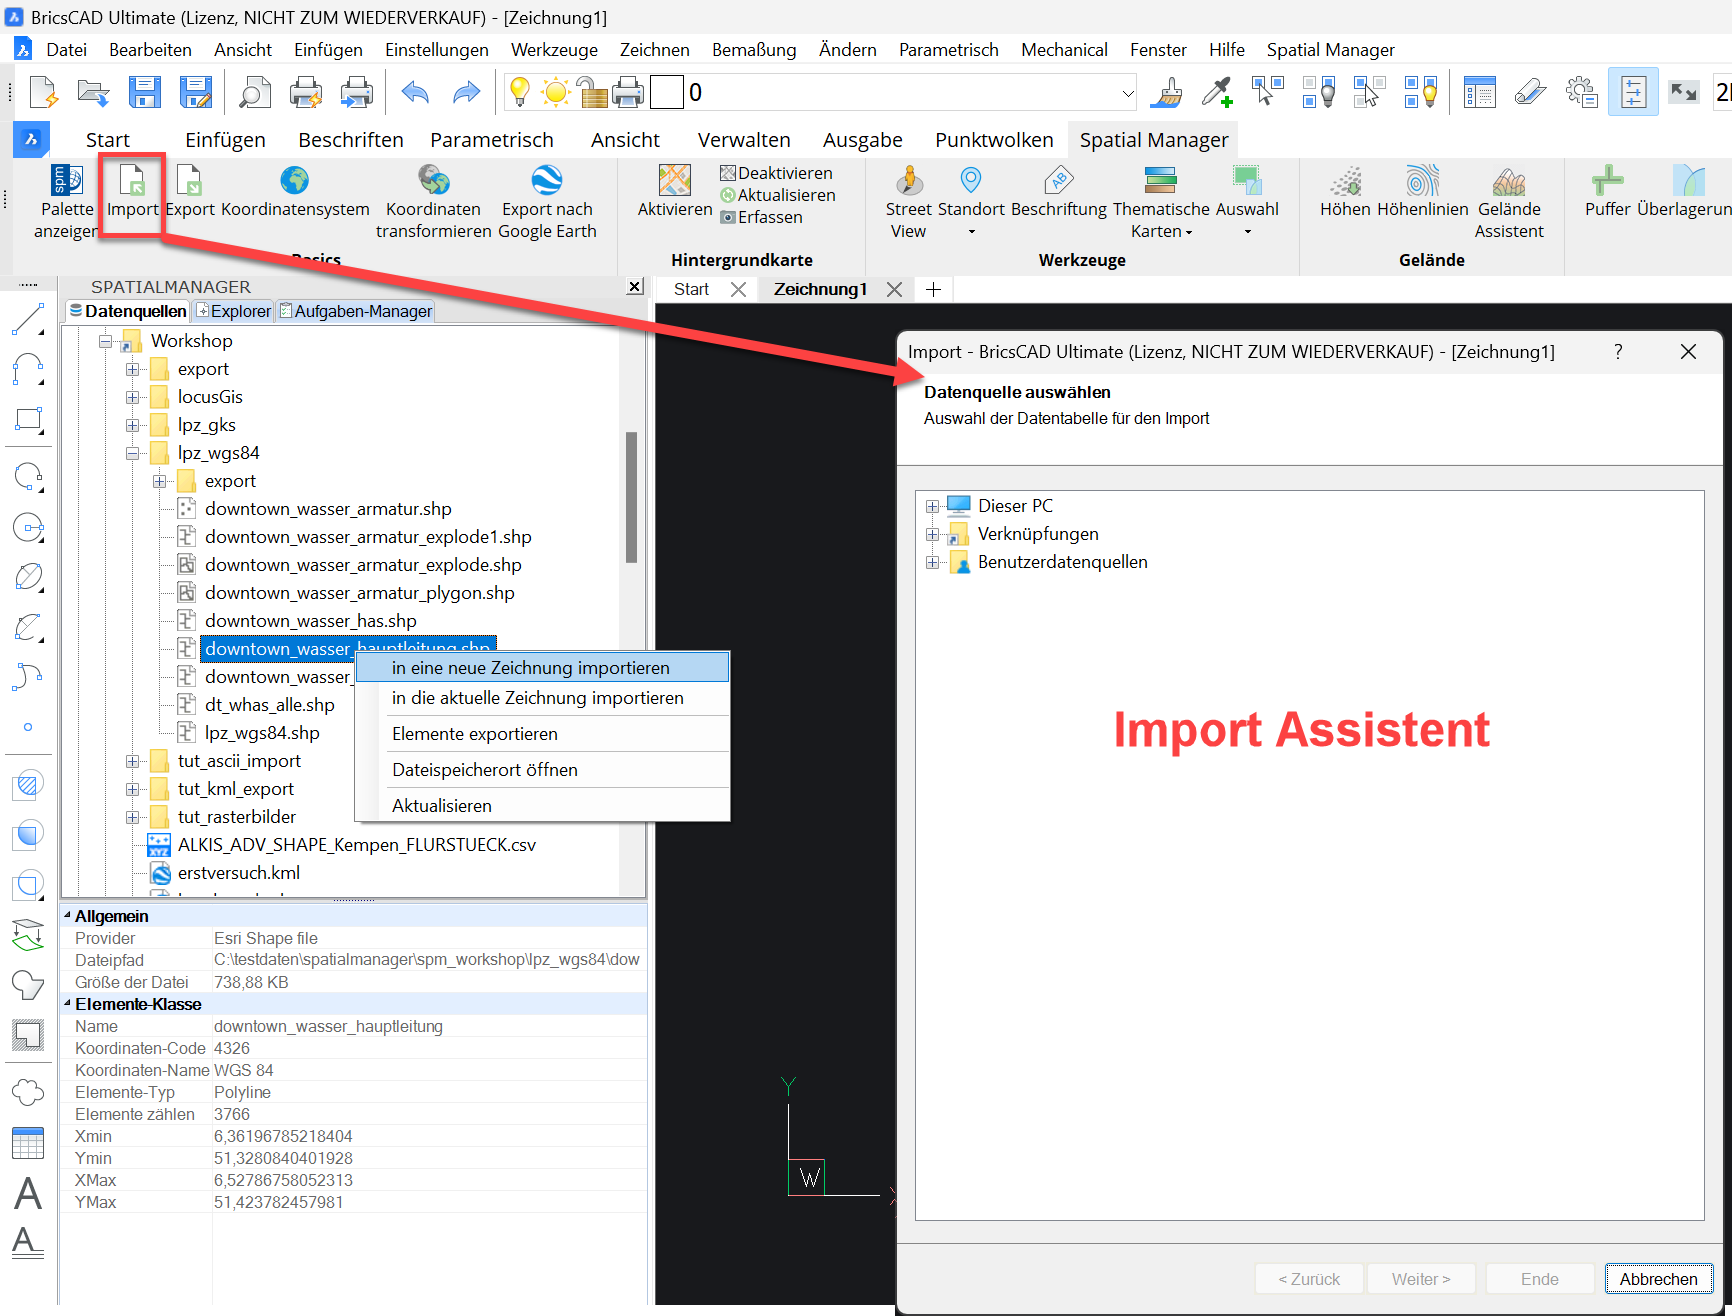Open the layer selection dropdown showing 0
This screenshot has width=1732, height=1316.
[x=1128, y=92]
